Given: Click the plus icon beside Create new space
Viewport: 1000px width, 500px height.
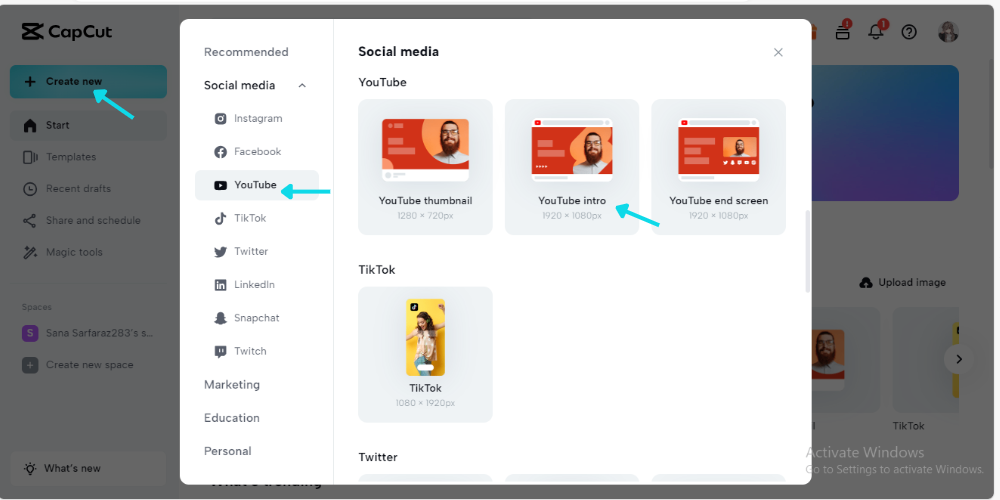Looking at the screenshot, I should click(x=30, y=365).
